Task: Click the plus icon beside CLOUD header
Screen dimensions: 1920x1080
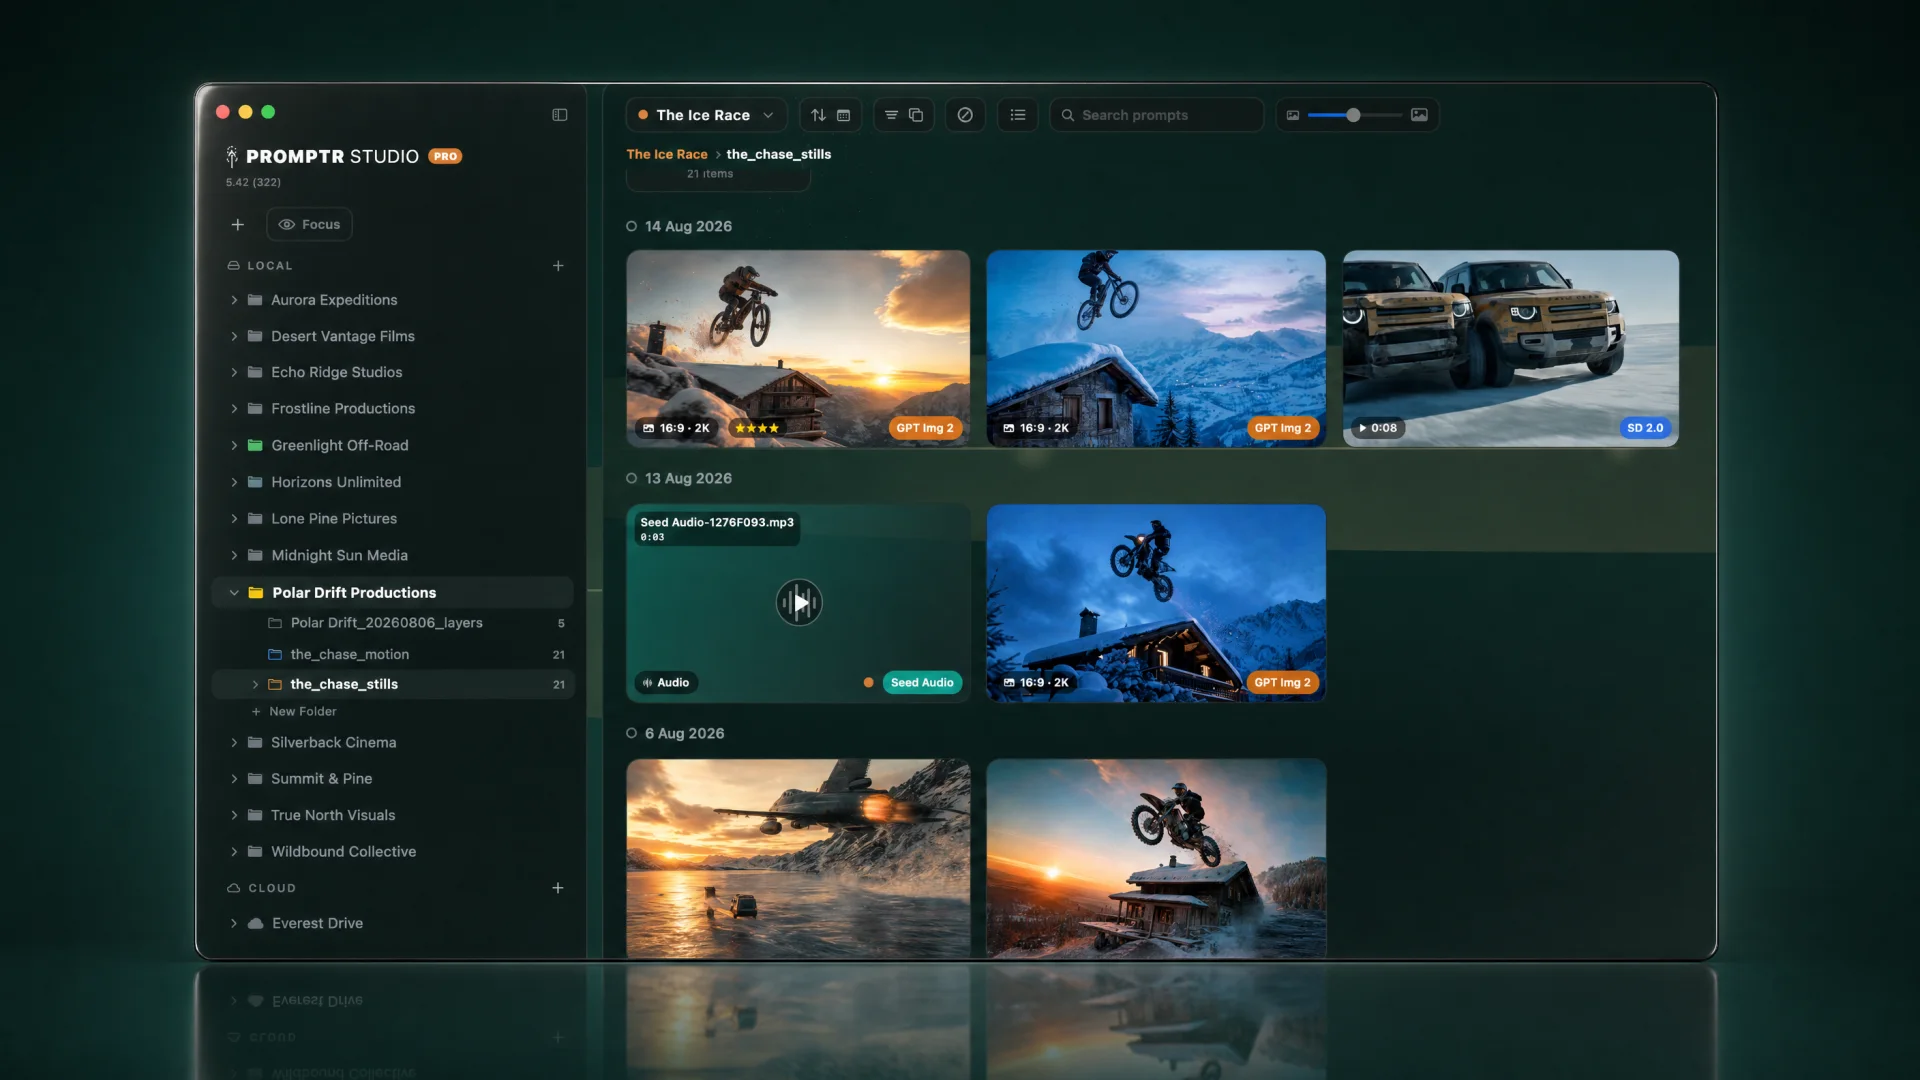Action: point(558,888)
